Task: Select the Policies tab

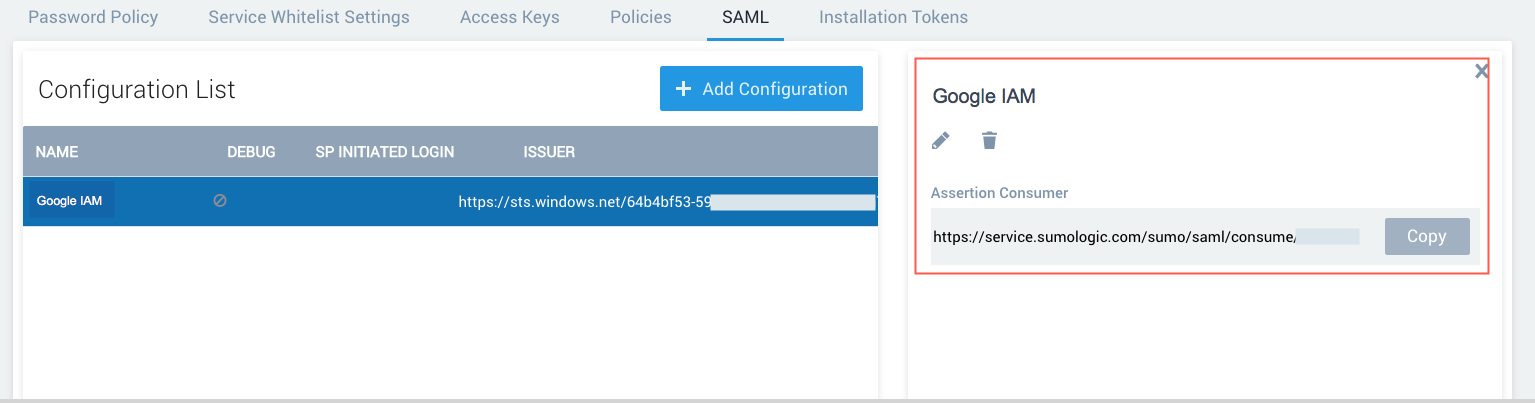Action: (x=640, y=17)
